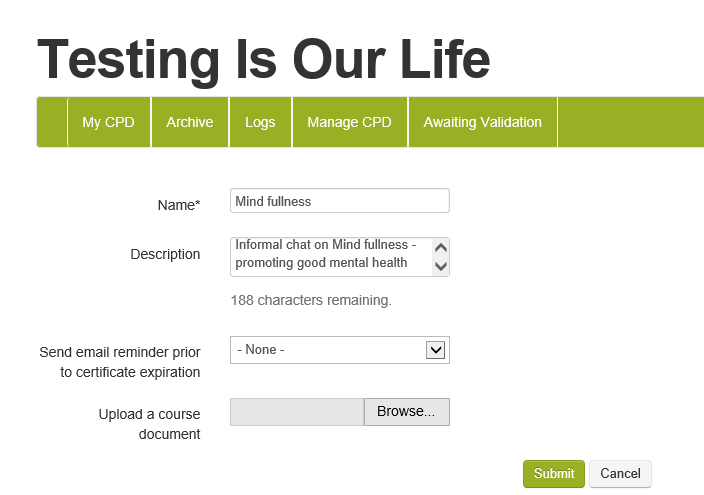This screenshot has width=704, height=495.
Task: Click the Description field label
Action: [x=165, y=255]
